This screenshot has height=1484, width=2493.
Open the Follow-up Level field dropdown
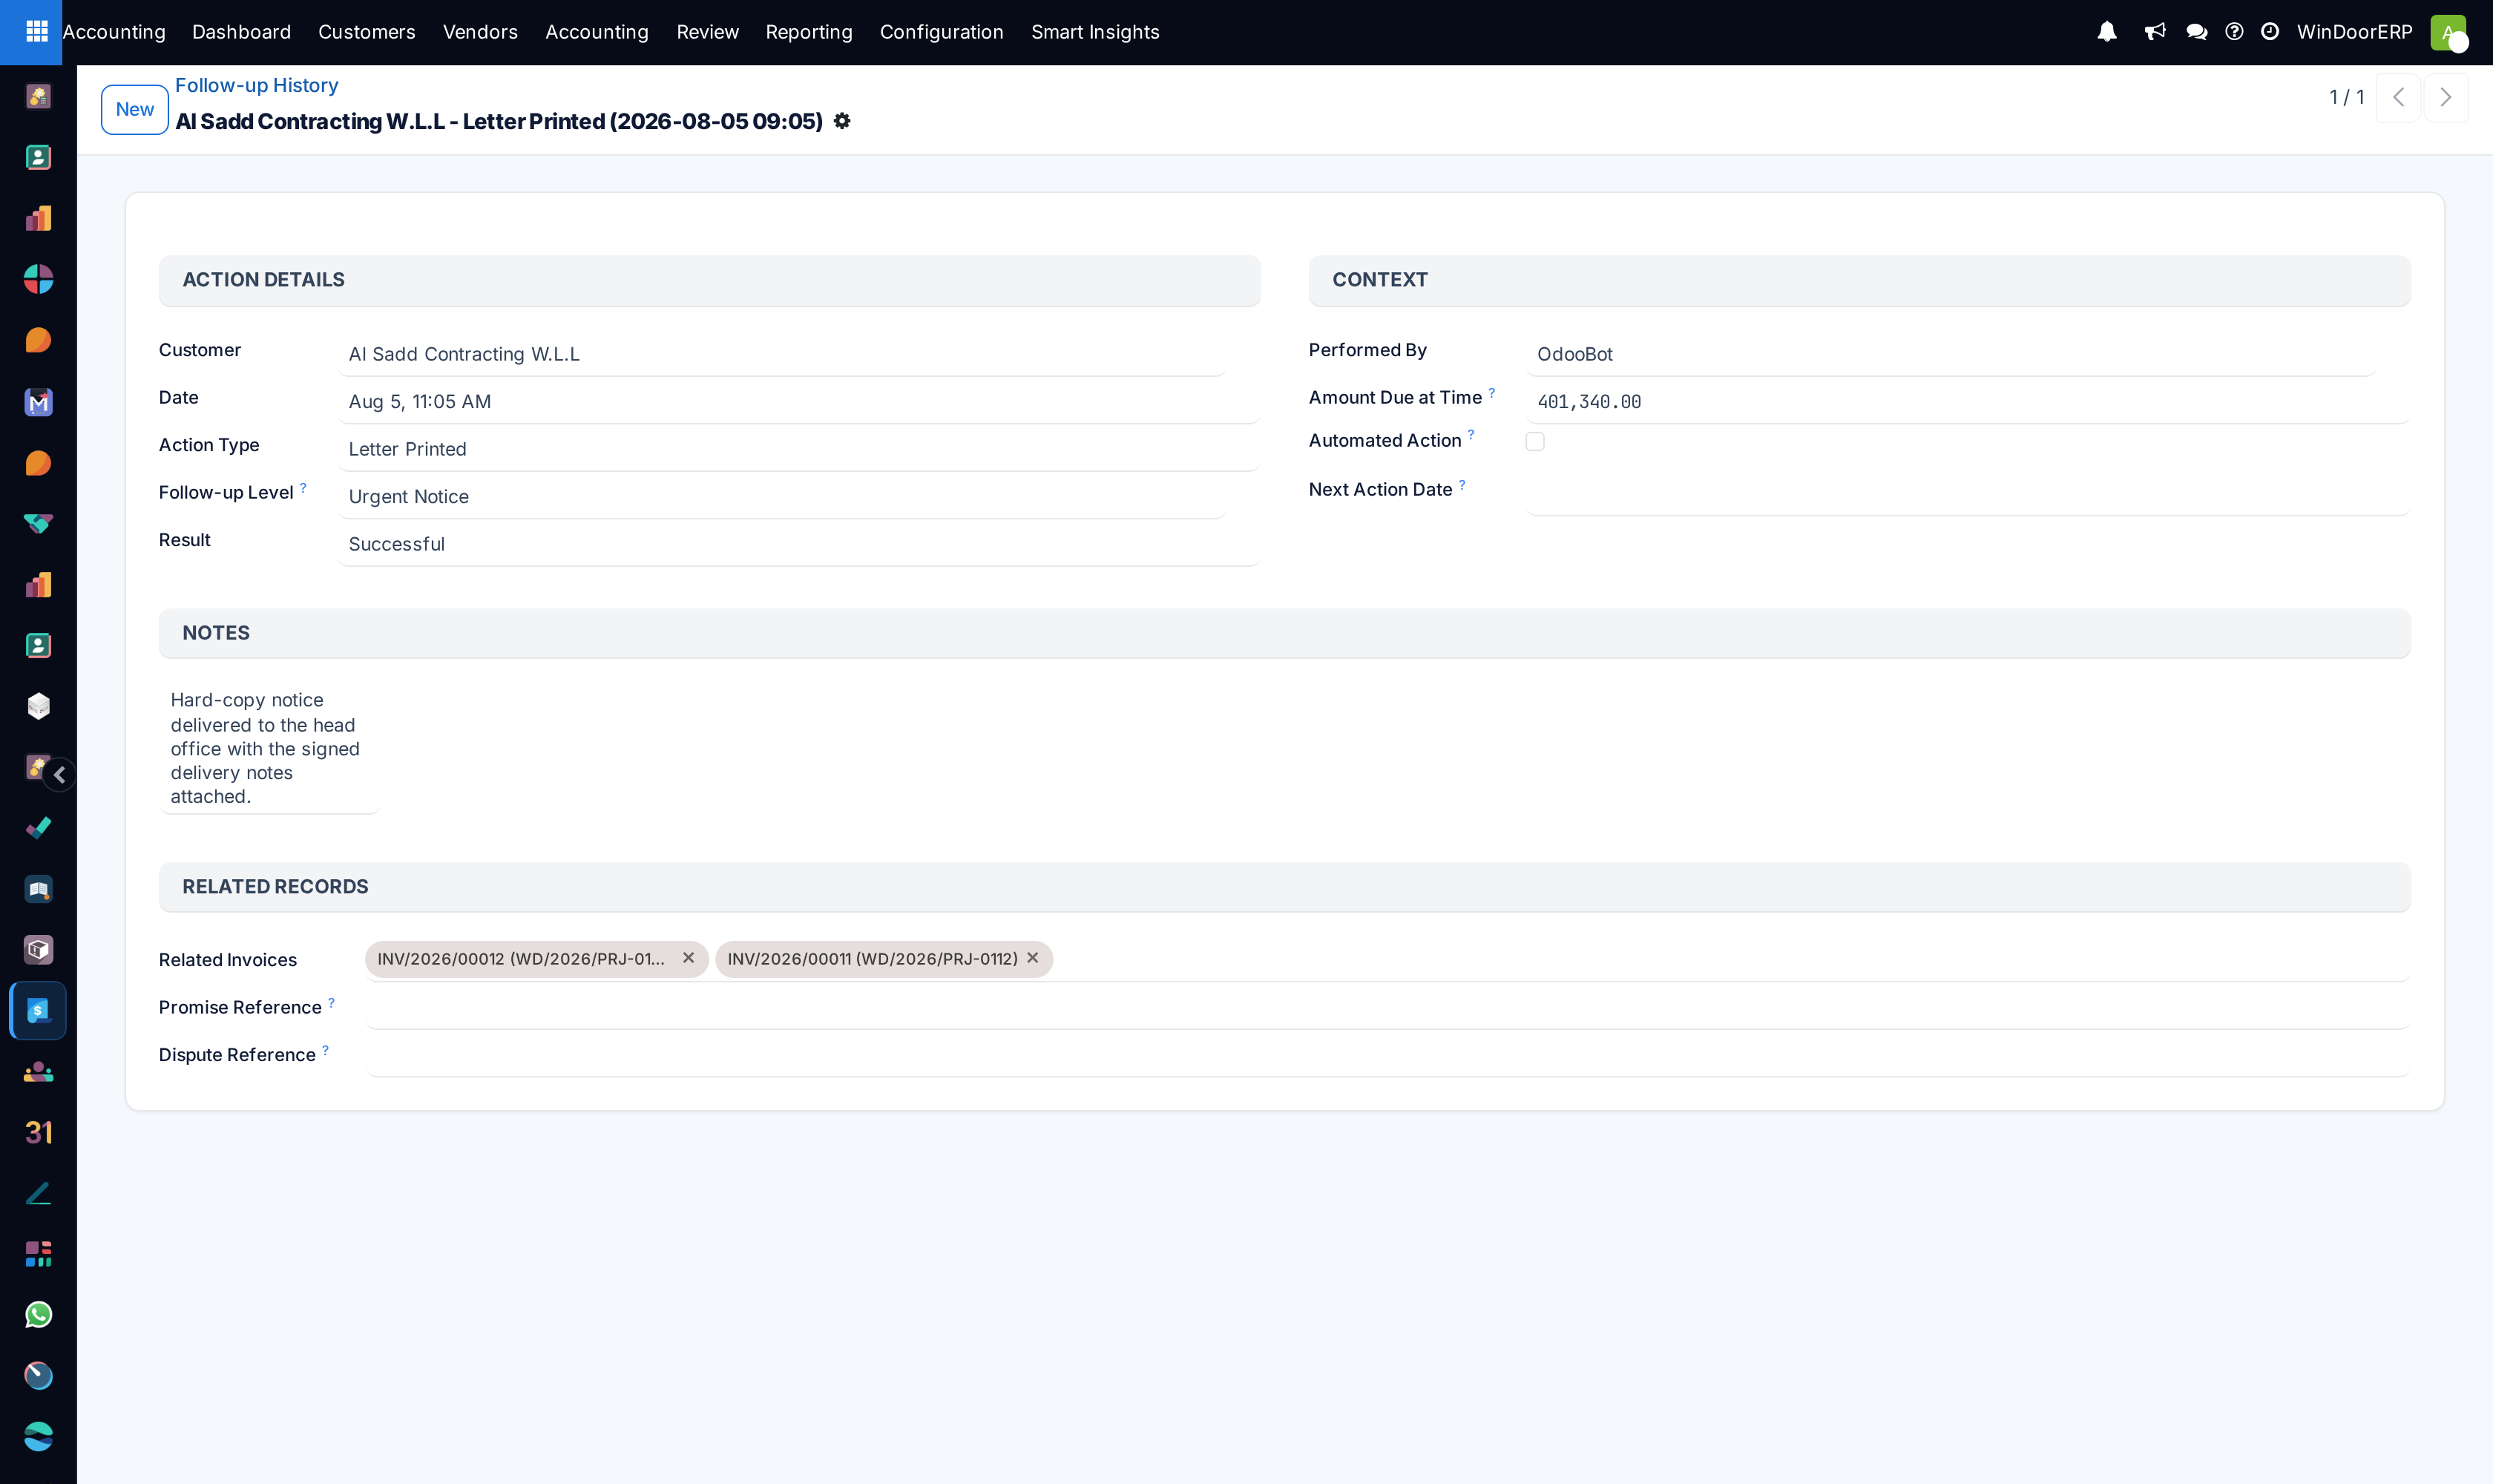tap(781, 497)
